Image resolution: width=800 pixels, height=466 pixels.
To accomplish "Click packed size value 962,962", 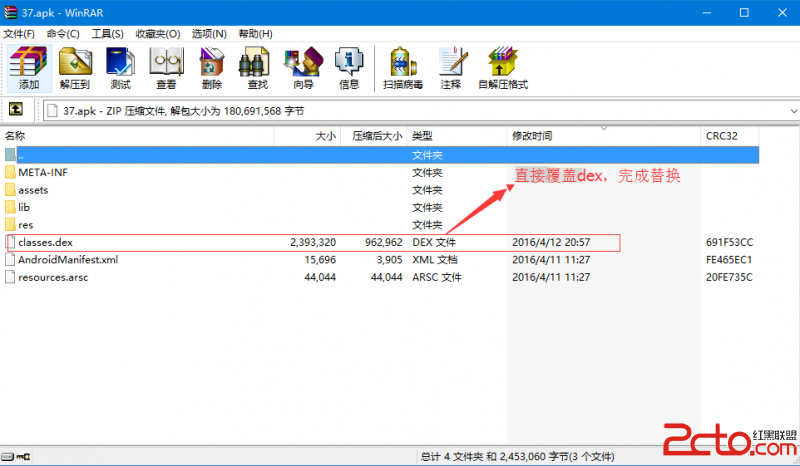I will pyautogui.click(x=384, y=242).
